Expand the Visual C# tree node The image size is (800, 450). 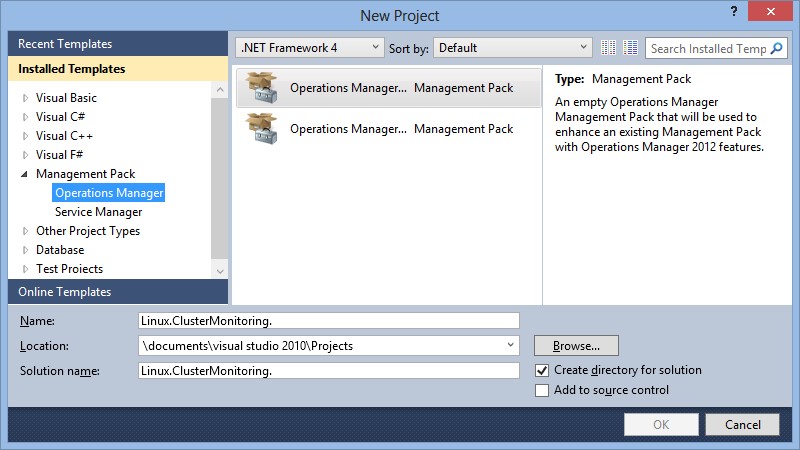tap(25, 117)
